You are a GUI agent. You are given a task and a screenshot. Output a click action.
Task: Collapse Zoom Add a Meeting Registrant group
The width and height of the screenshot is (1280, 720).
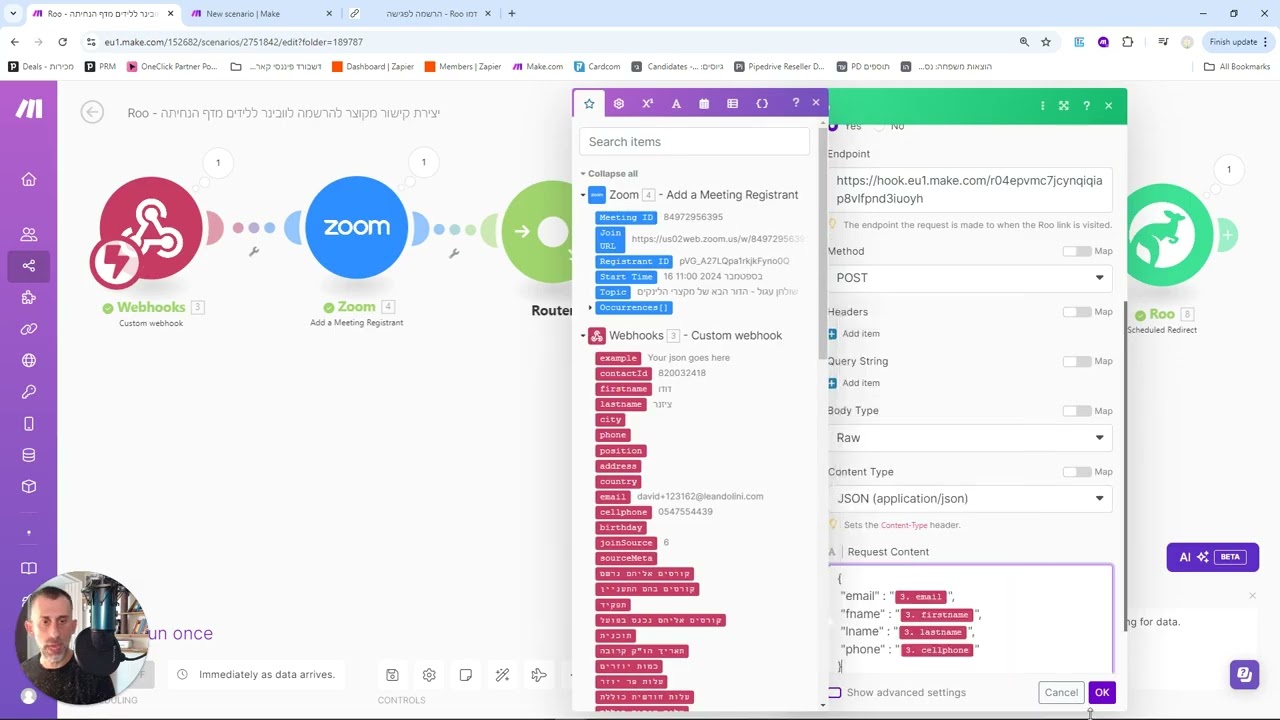tap(583, 195)
